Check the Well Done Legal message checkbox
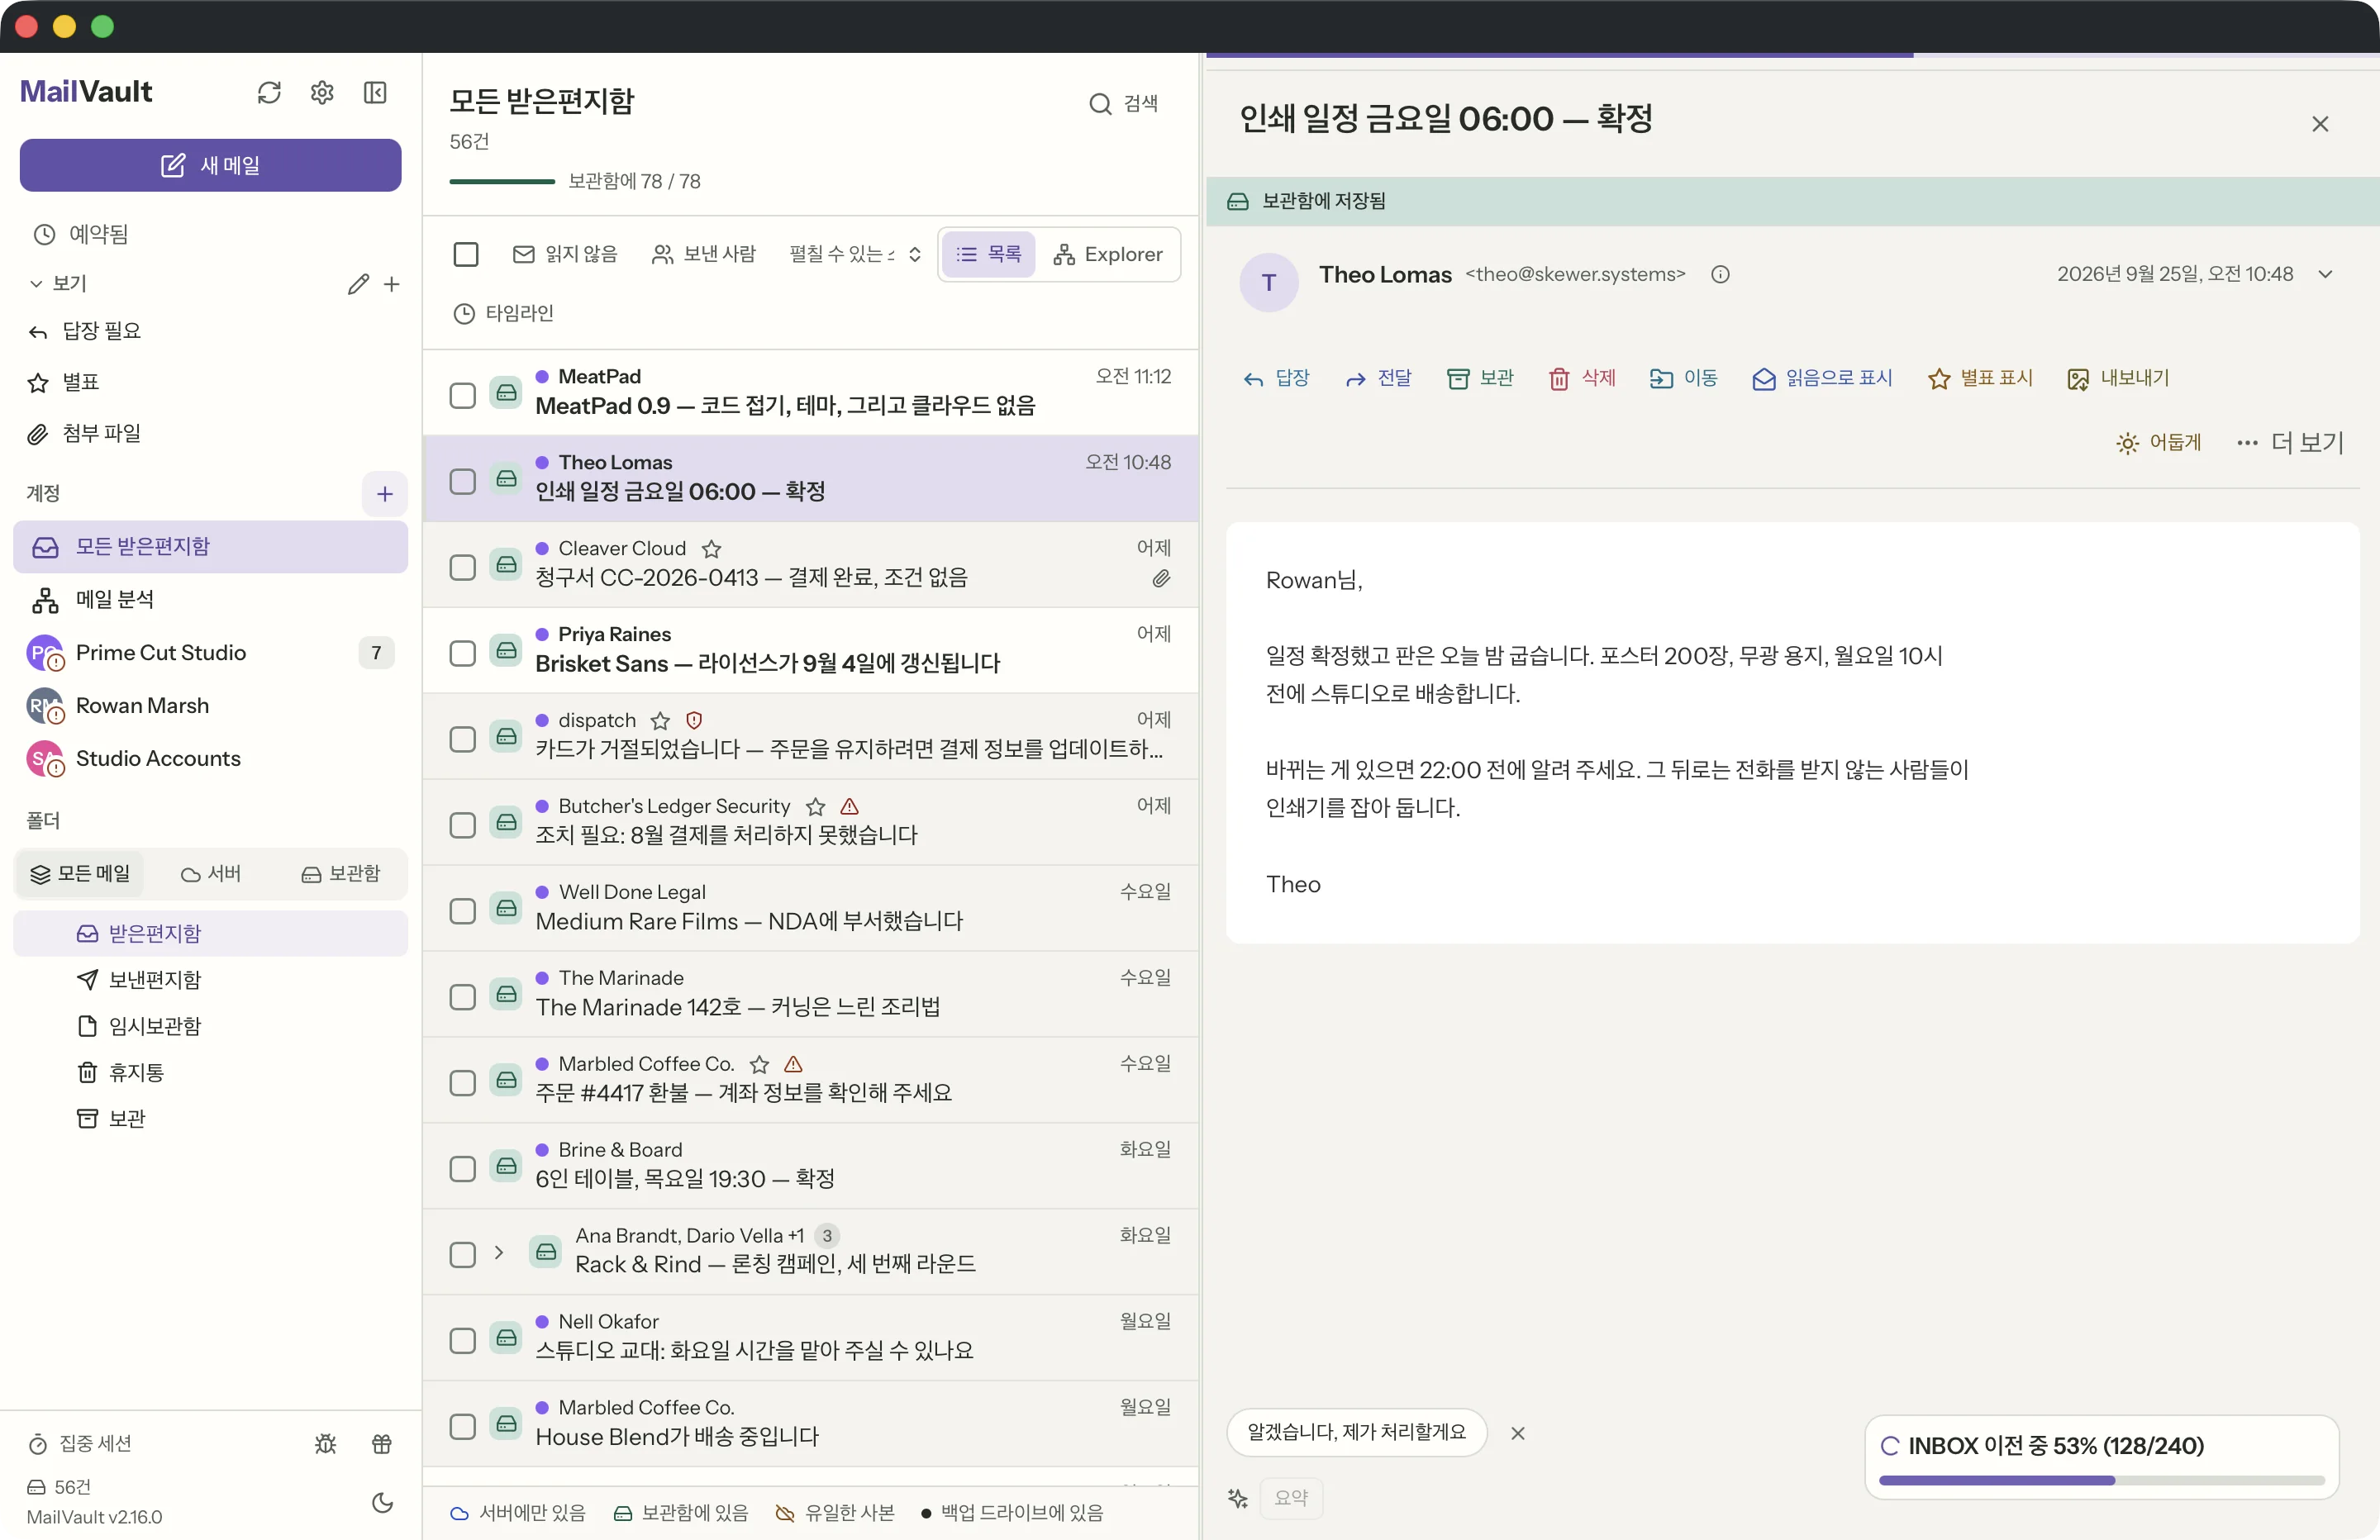Viewport: 2380px width, 1540px height. [x=462, y=911]
